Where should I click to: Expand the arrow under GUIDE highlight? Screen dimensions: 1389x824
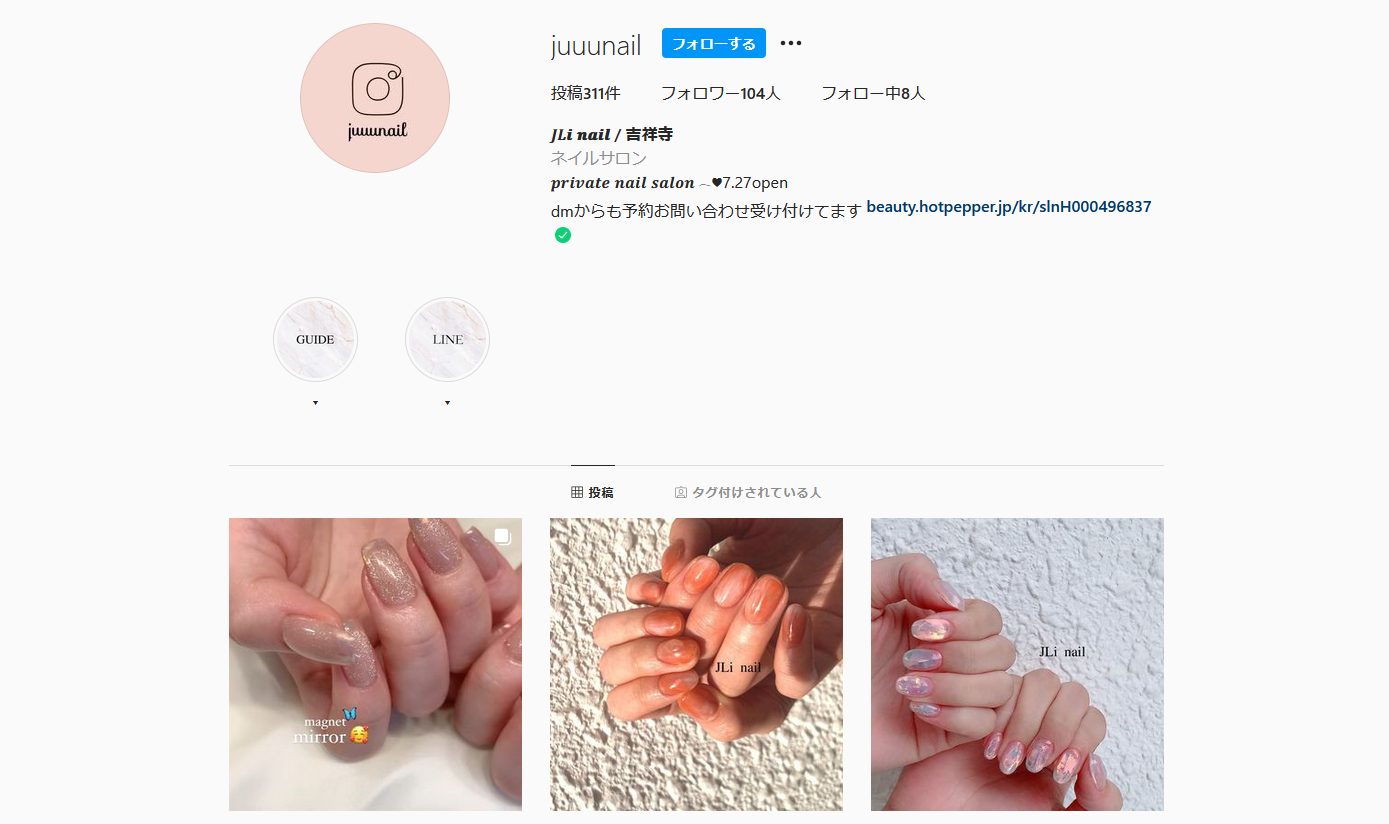coord(315,403)
